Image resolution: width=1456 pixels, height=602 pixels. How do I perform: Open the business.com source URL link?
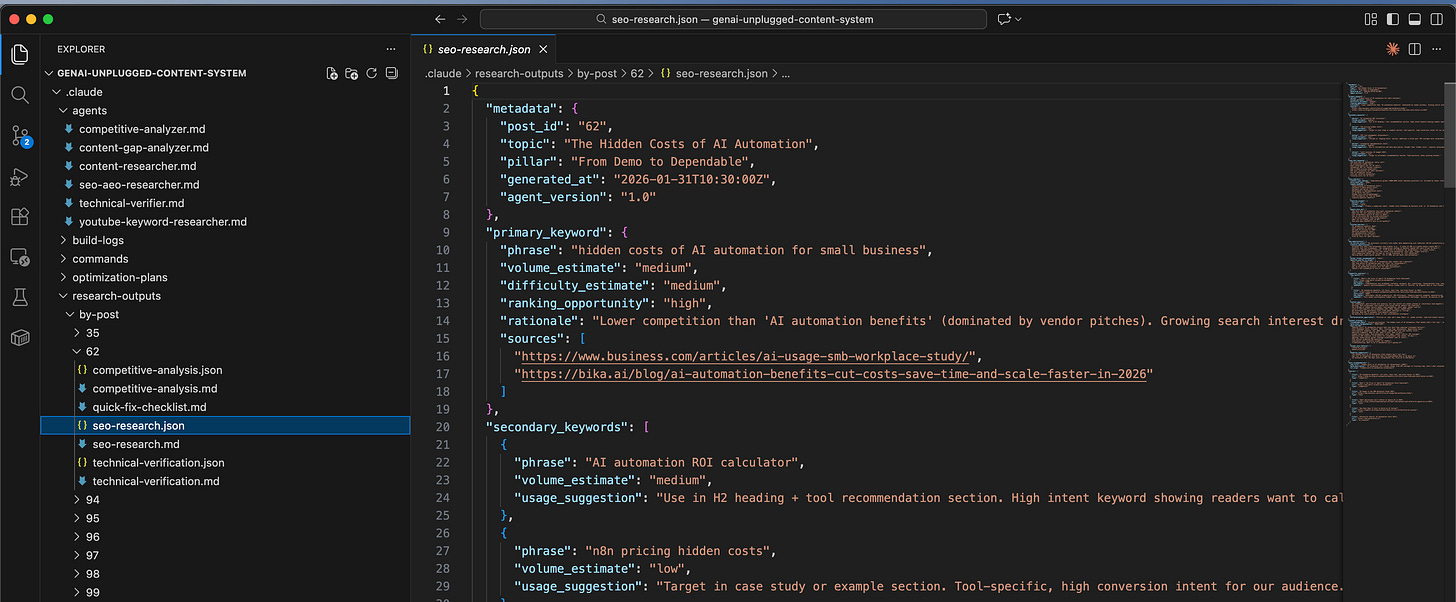[747, 356]
